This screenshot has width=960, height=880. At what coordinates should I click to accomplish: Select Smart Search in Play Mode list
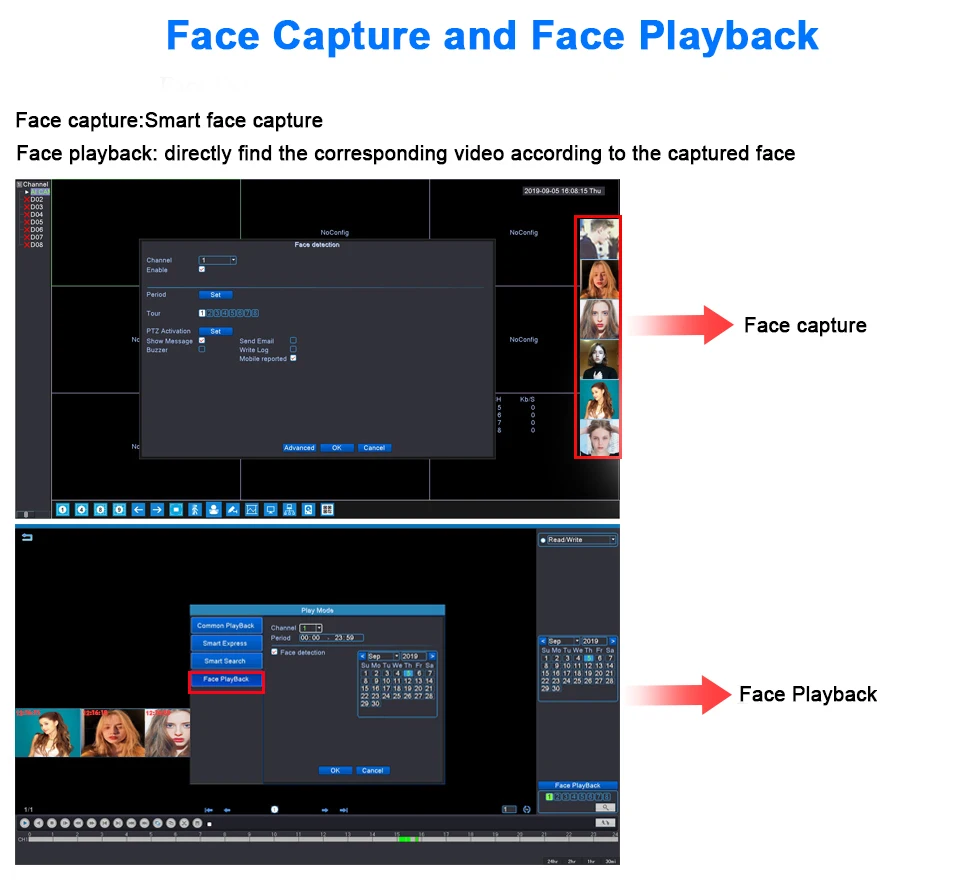(226, 661)
